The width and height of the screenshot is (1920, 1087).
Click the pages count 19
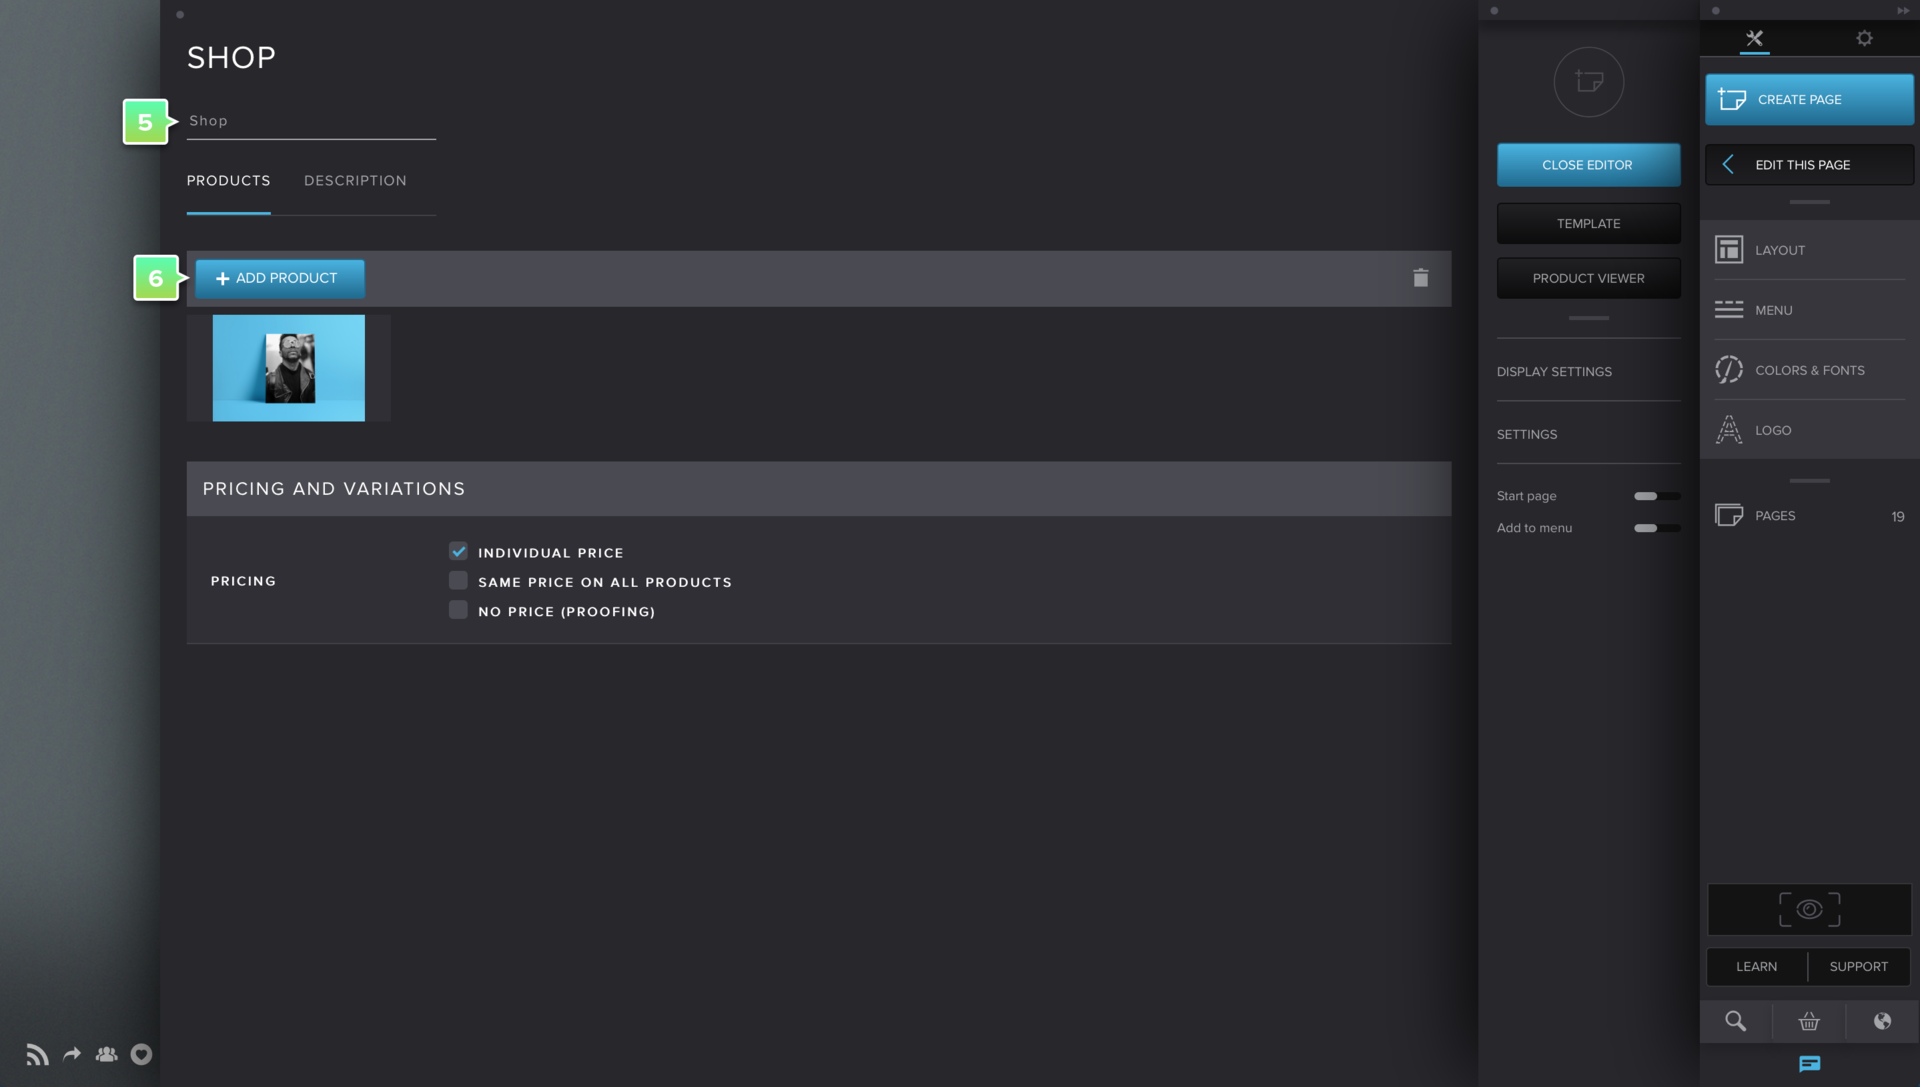click(x=1897, y=516)
